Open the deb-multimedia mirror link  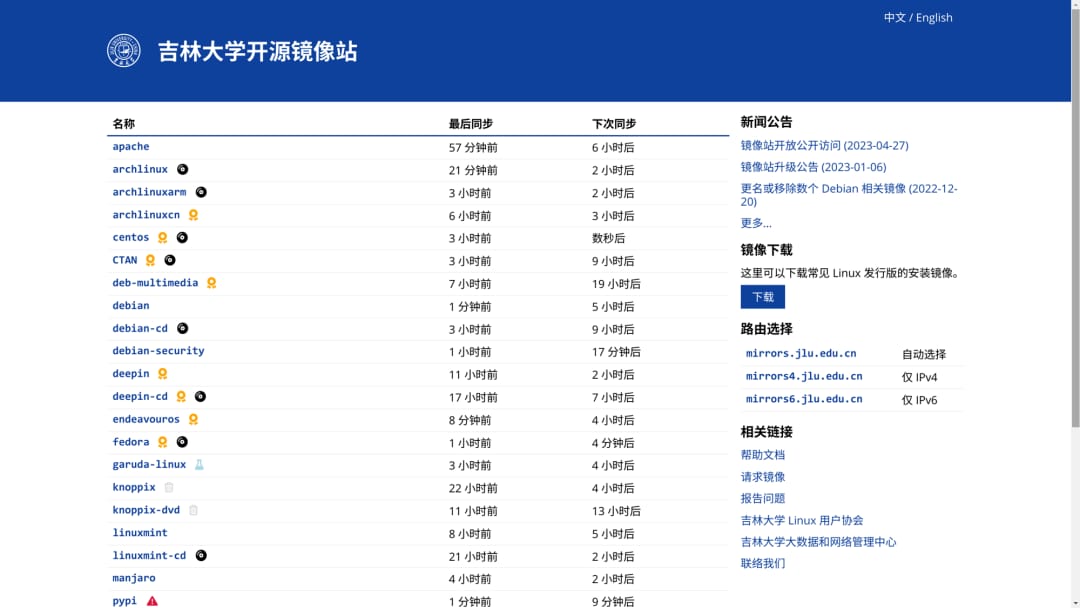pos(155,283)
